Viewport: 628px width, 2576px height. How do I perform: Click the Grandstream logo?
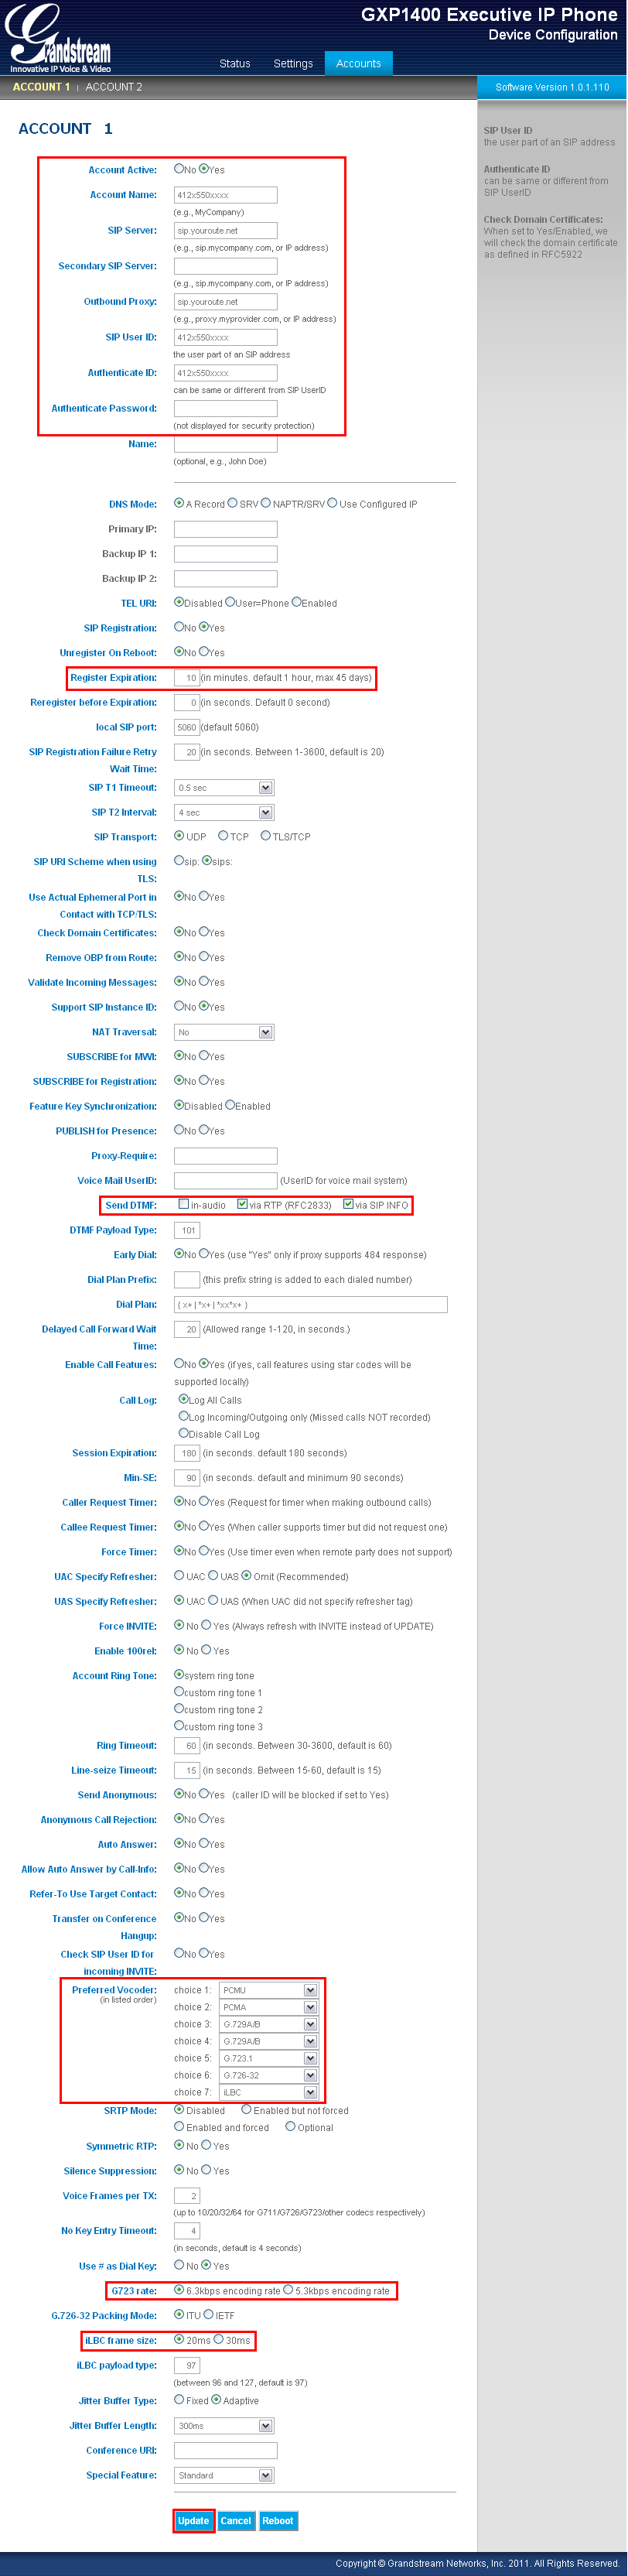pos(58,39)
